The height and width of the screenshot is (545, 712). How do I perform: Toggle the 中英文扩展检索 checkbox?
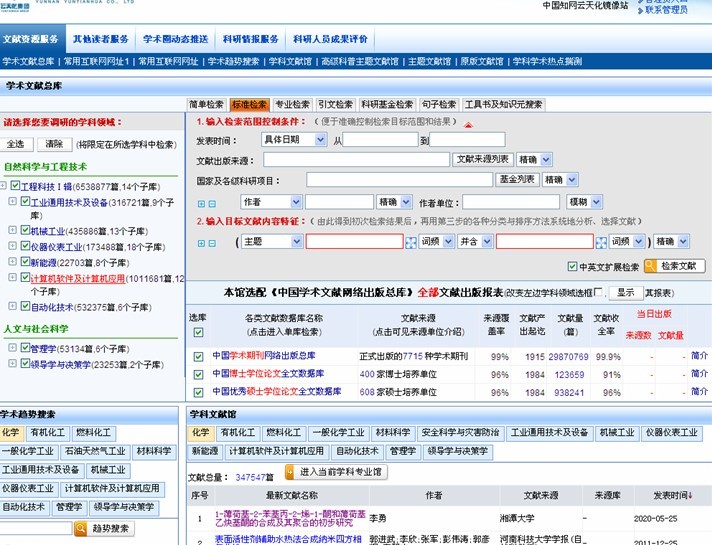(572, 267)
